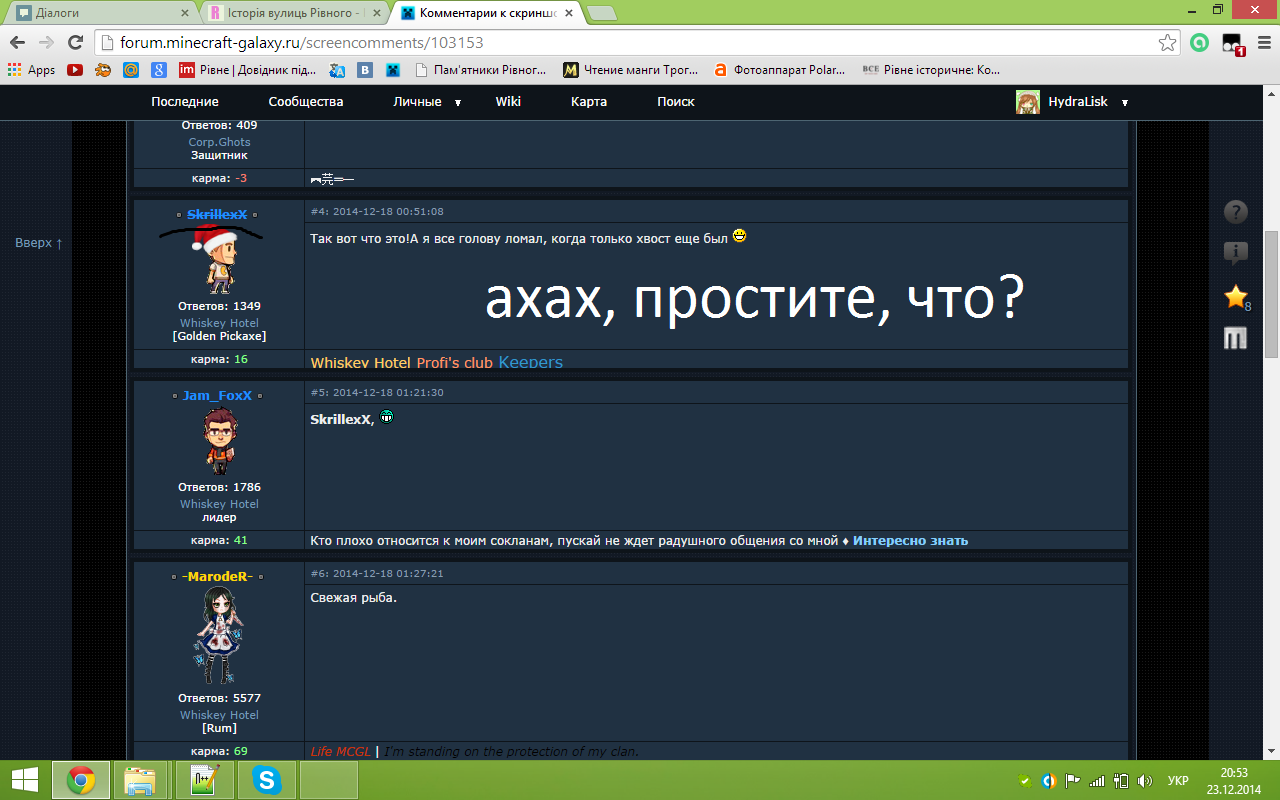The image size is (1280, 800).
Task: Open the Windows Start button
Action: coord(25,780)
